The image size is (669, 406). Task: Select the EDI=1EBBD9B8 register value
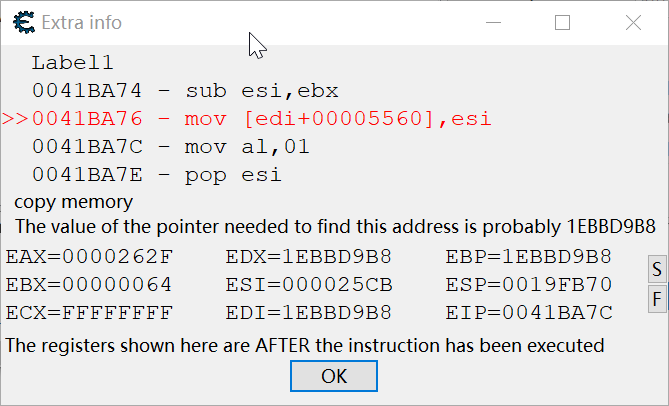[x=308, y=313]
